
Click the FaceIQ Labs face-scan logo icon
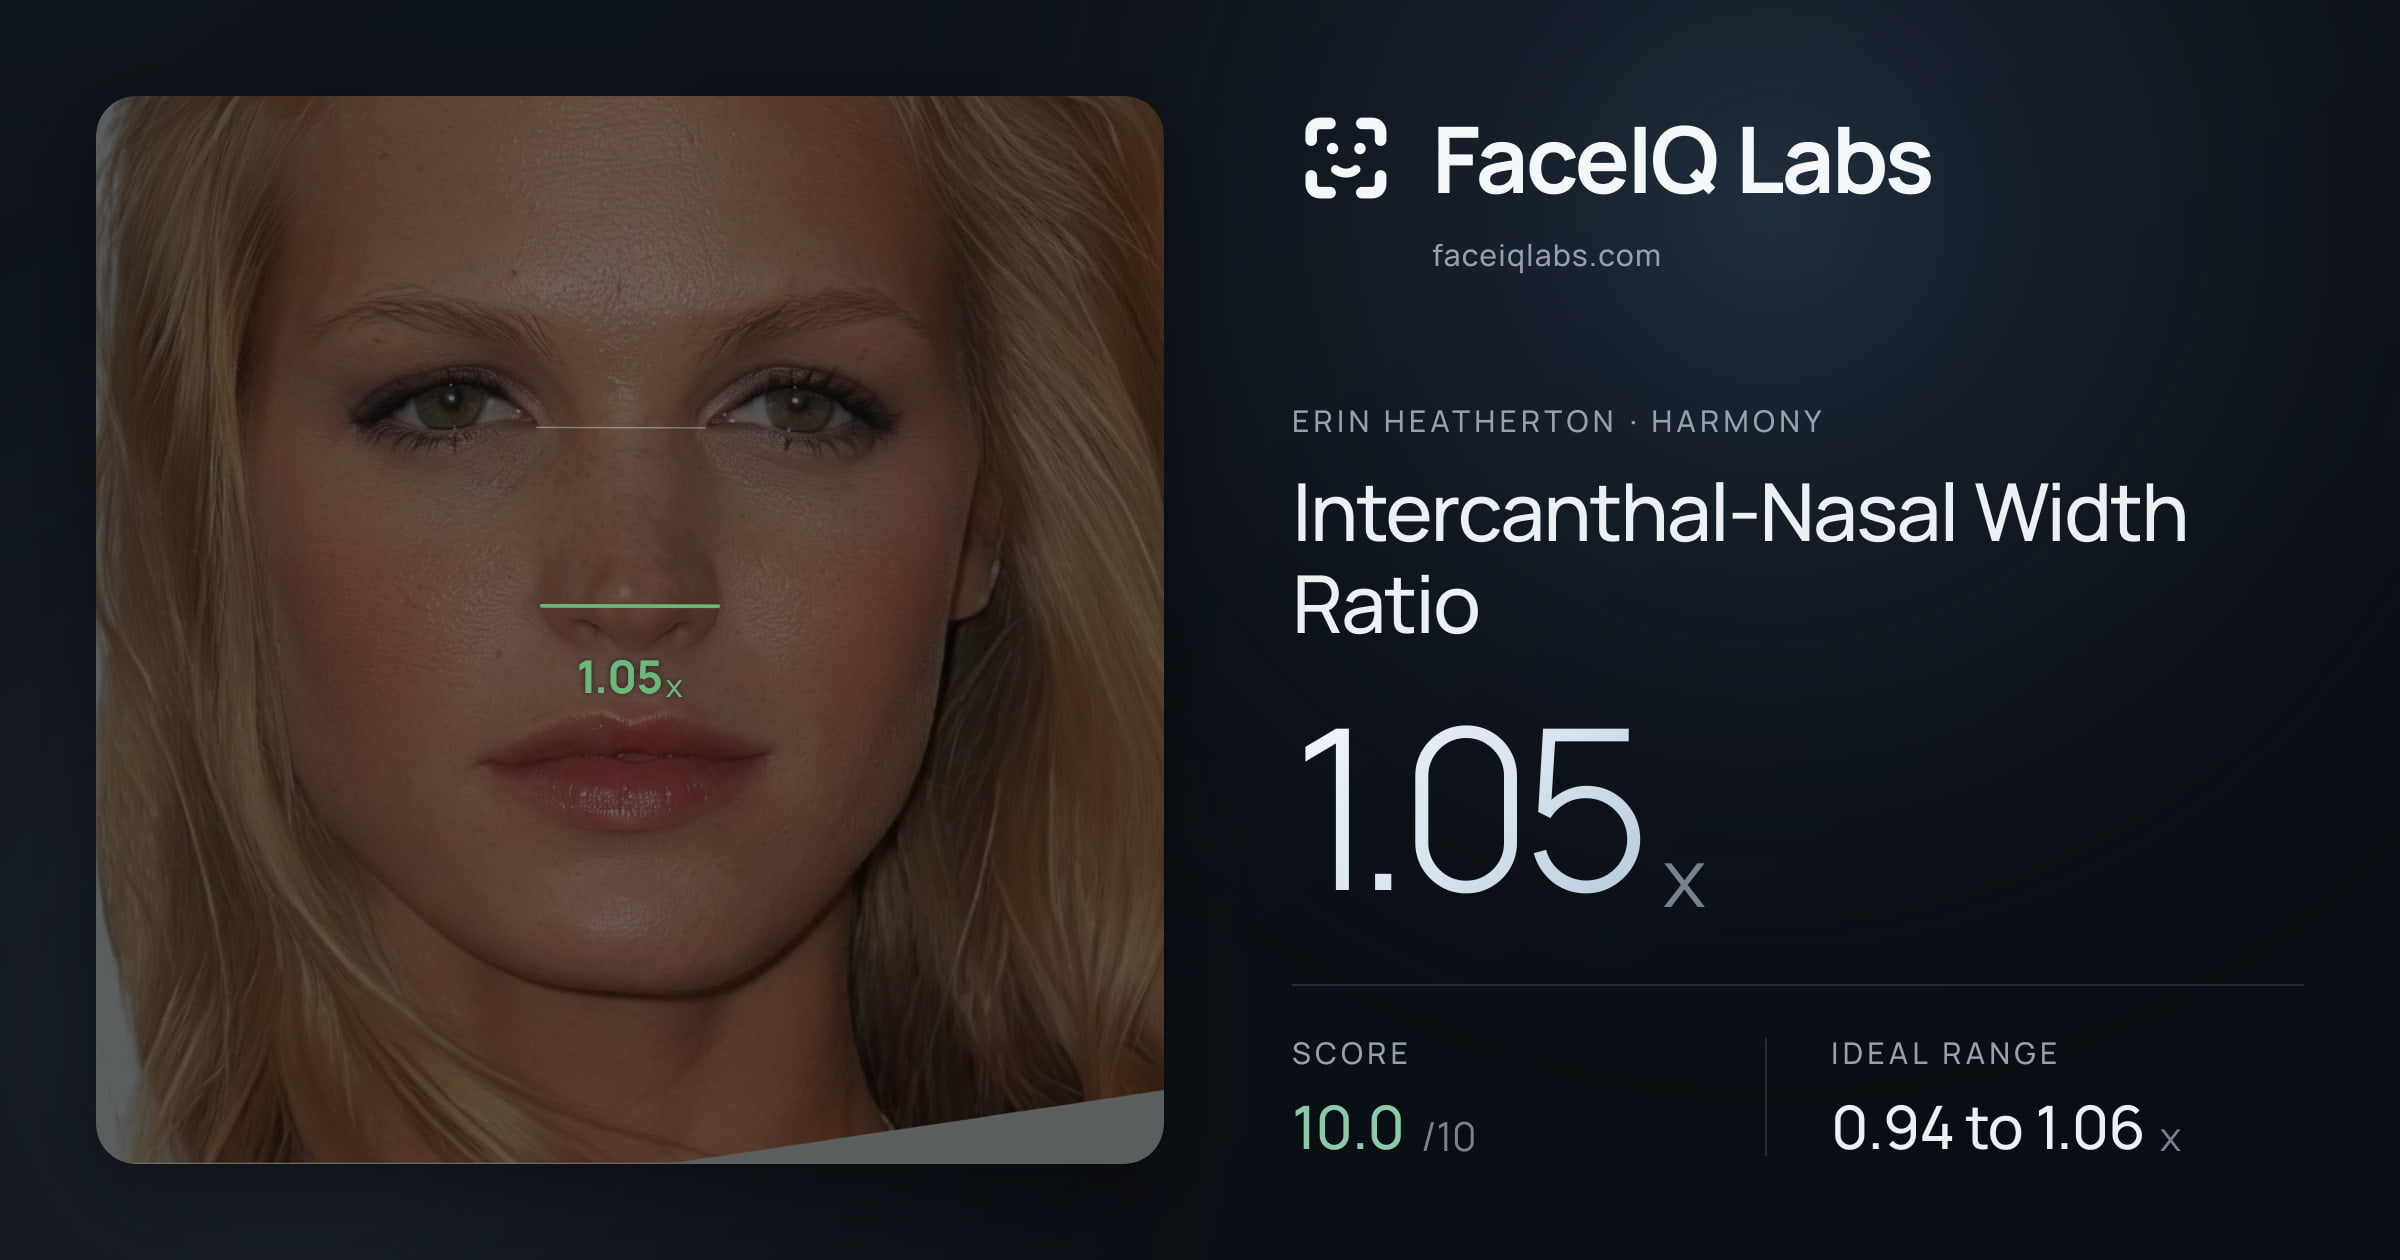pyautogui.click(x=1345, y=158)
